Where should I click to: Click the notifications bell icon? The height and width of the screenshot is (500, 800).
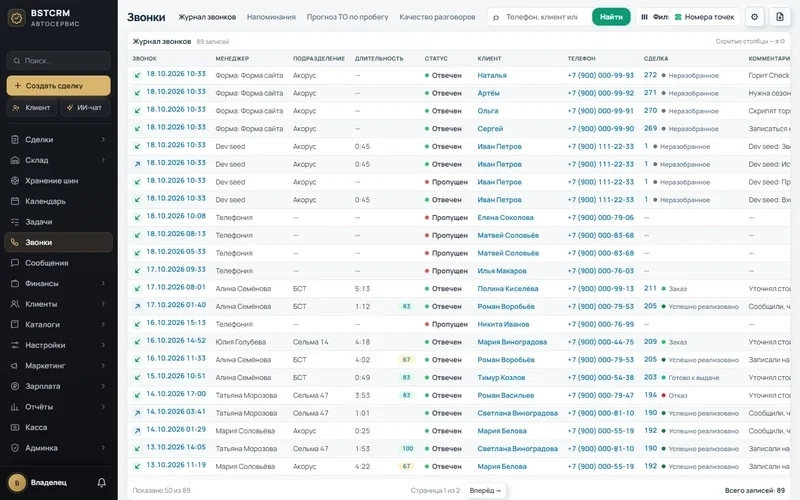(x=102, y=483)
